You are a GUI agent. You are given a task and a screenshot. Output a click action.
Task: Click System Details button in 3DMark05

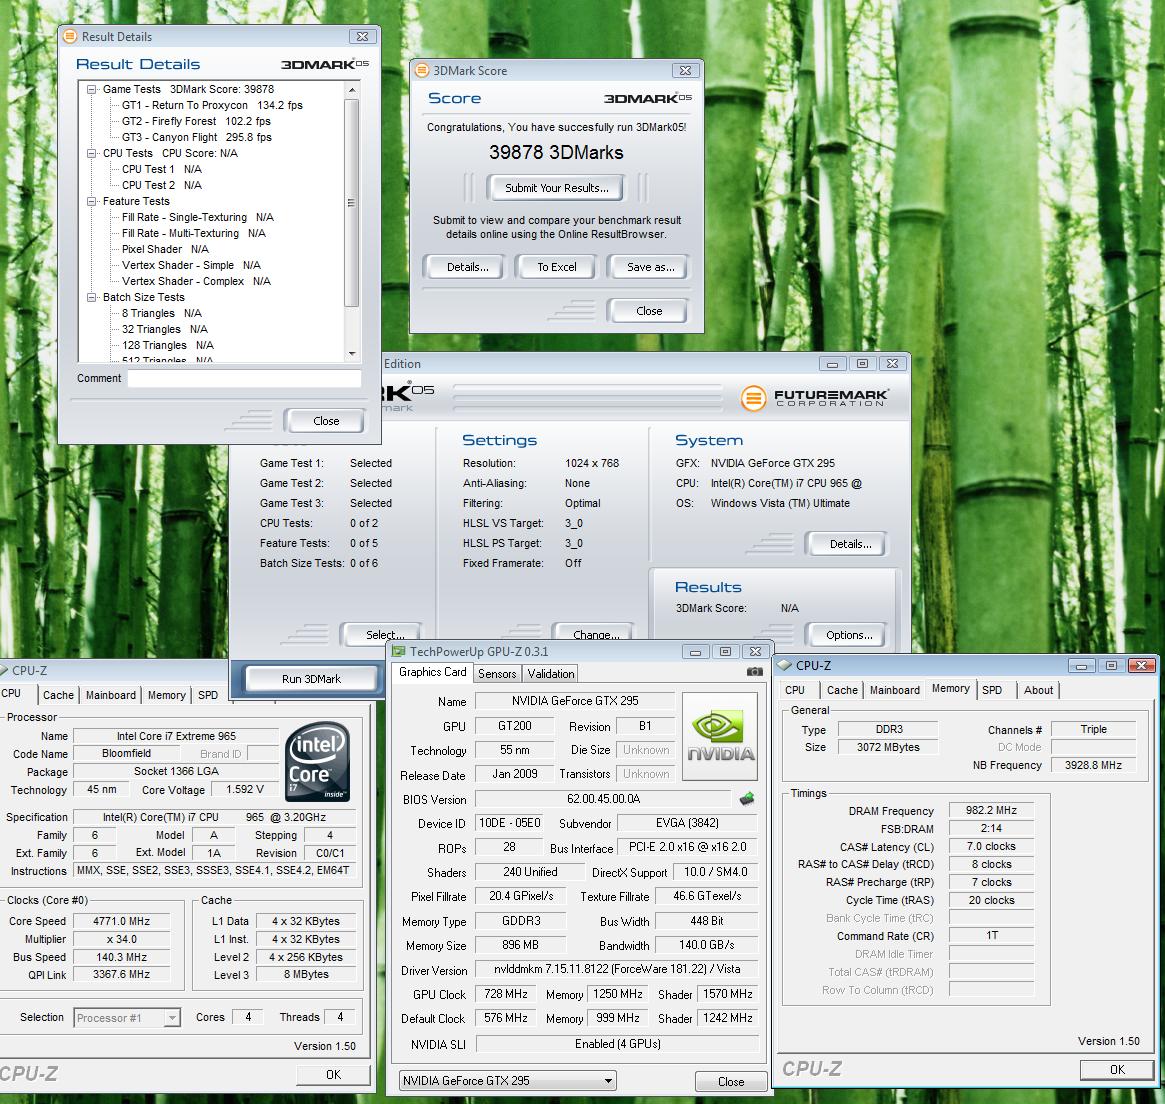pos(850,544)
